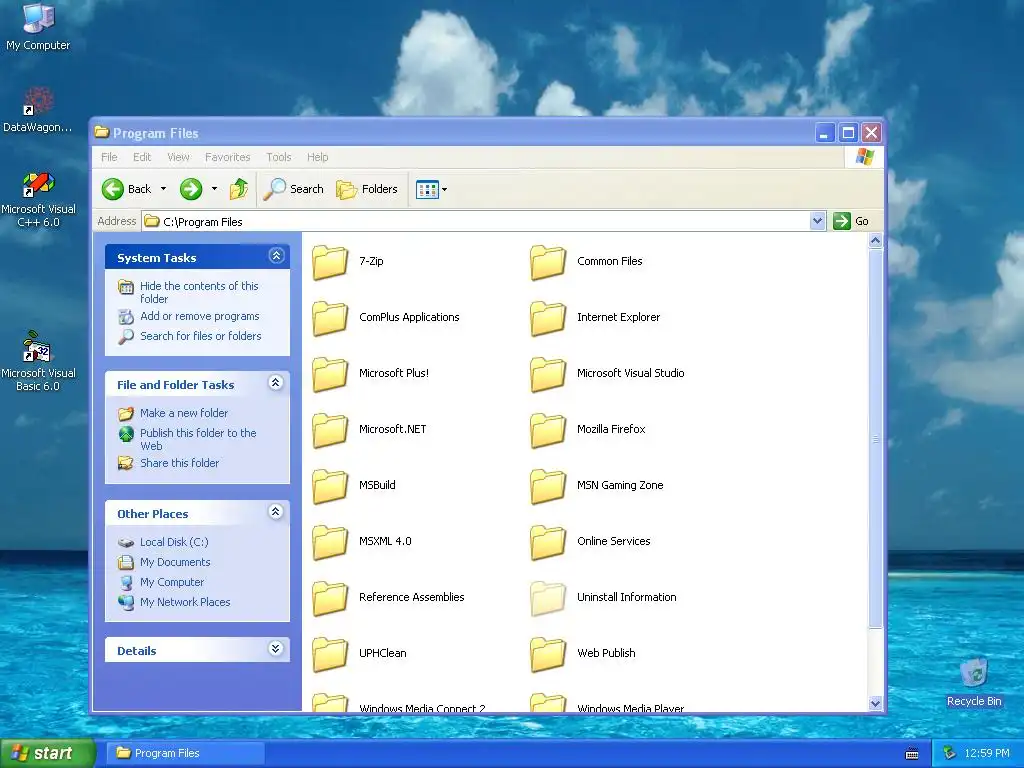Image resolution: width=1024 pixels, height=768 pixels.
Task: Click the scrollbar down arrow
Action: click(875, 703)
